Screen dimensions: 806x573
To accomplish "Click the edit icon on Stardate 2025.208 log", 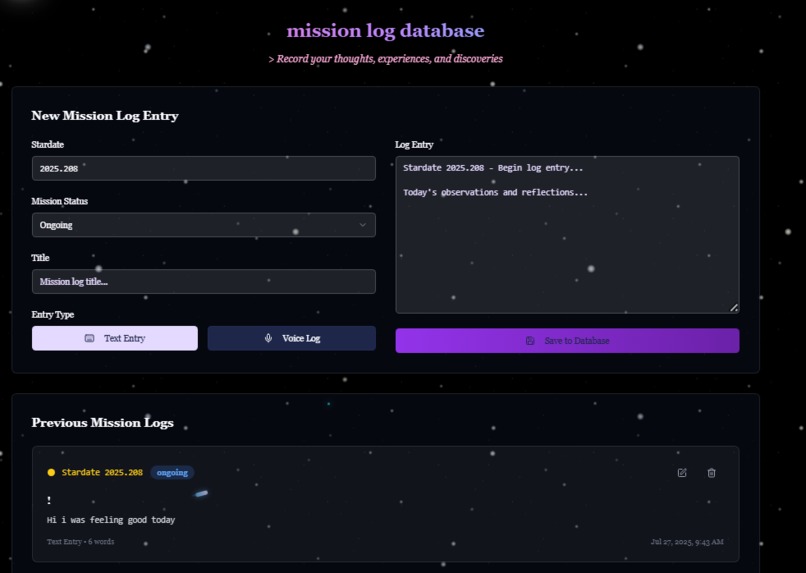I will tap(682, 473).
